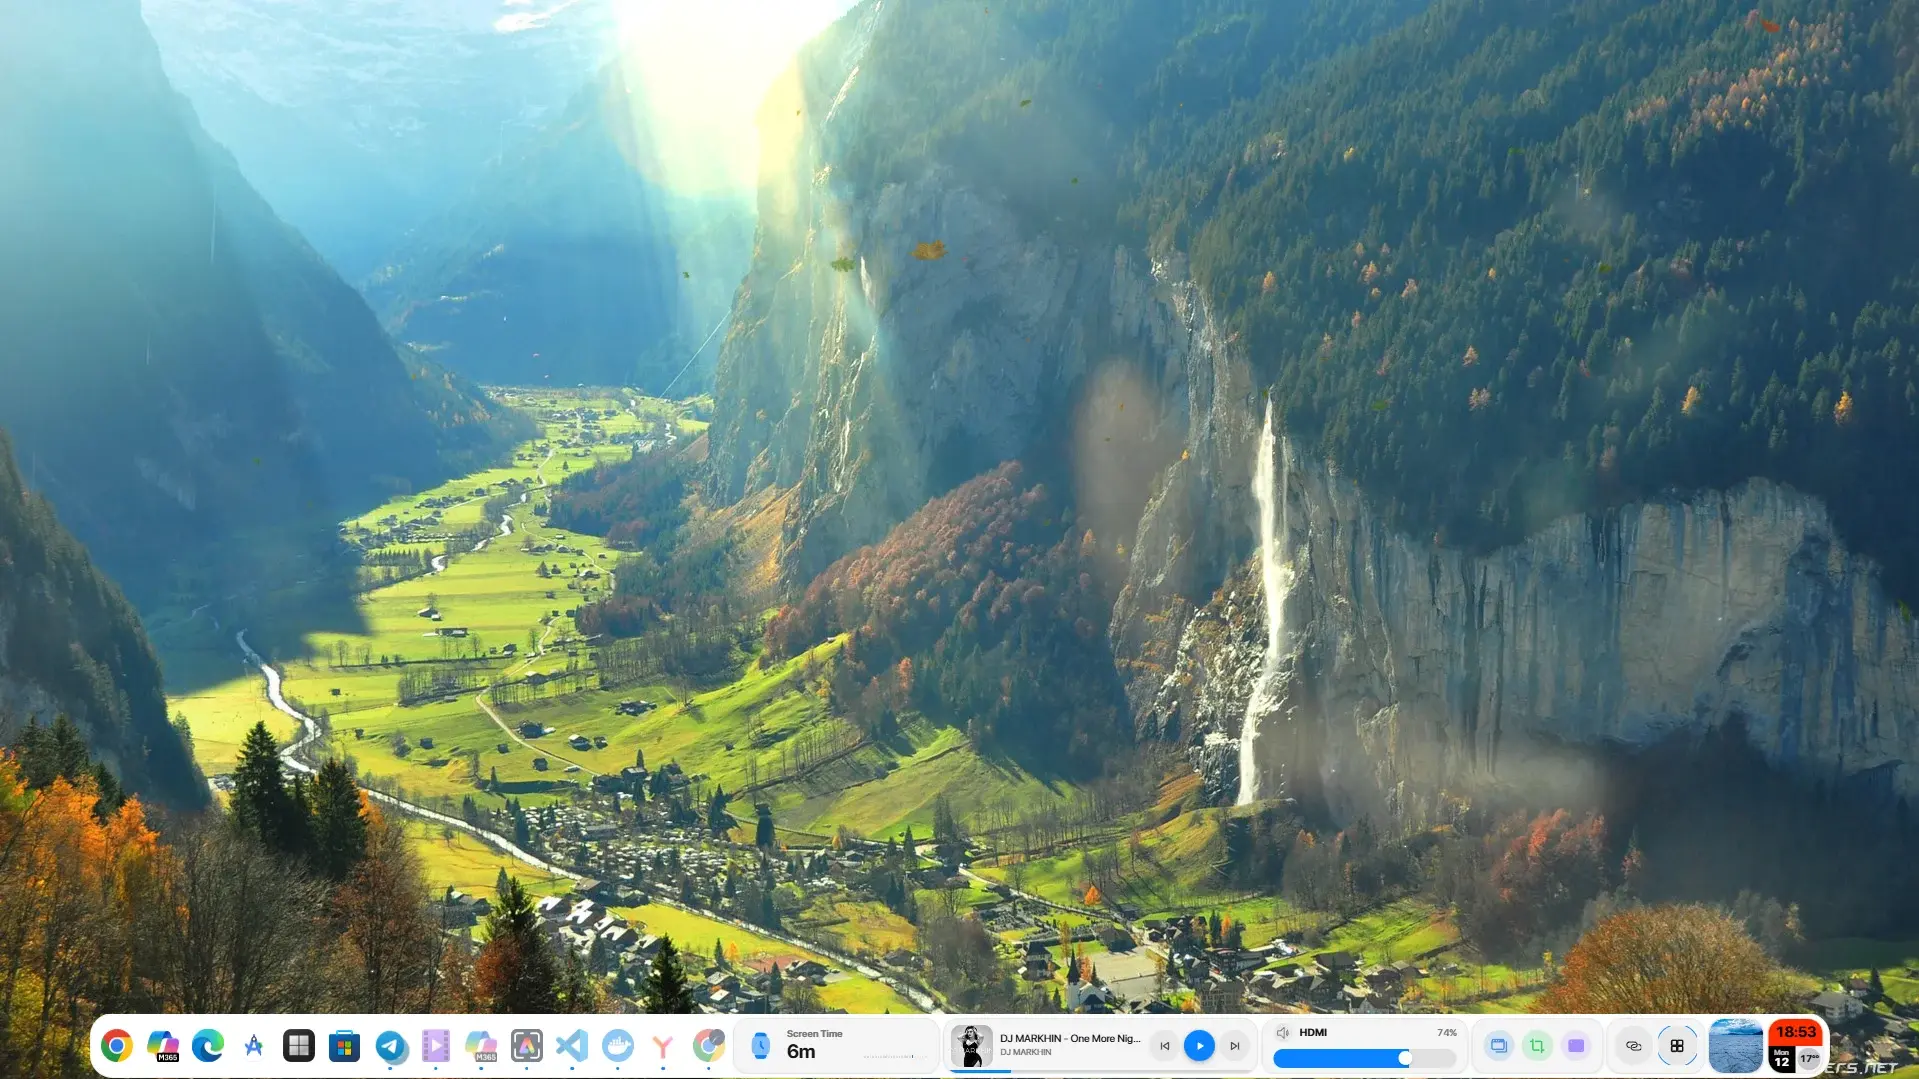Image resolution: width=1919 pixels, height=1079 pixels.
Task: Play the DJ MARKHIN track
Action: coord(1199,1046)
